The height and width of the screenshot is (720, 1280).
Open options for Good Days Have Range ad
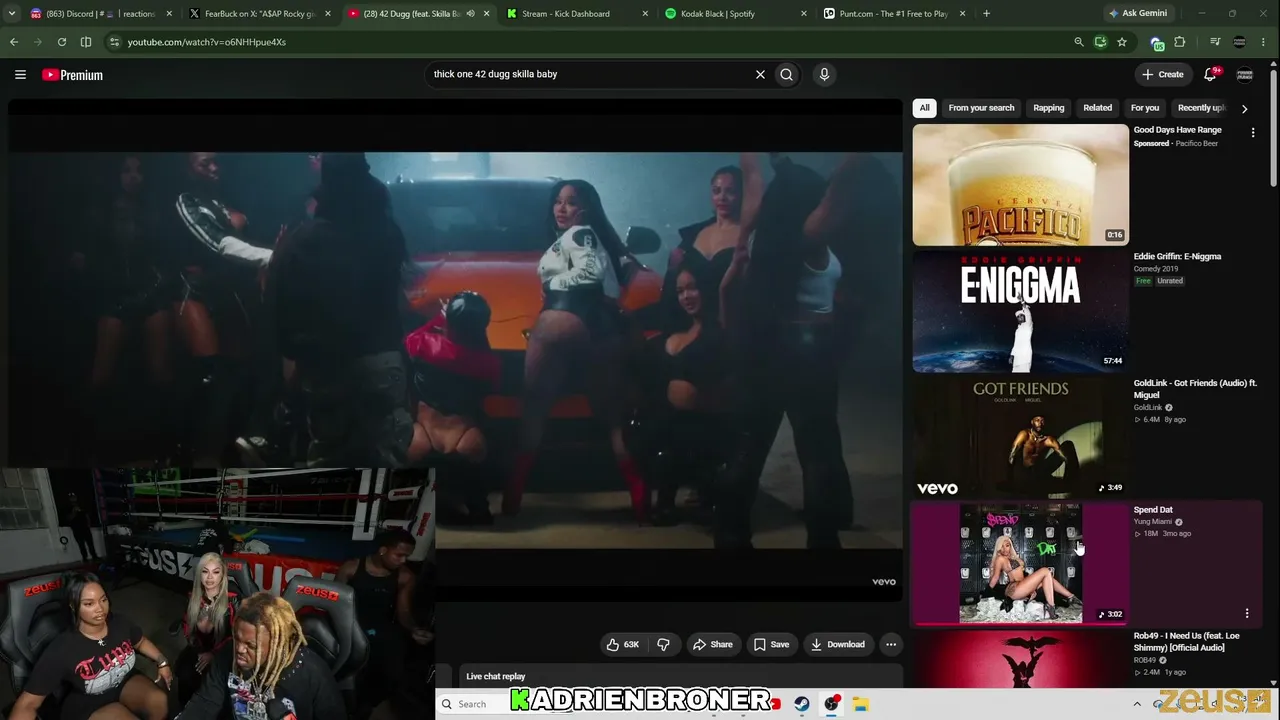1253,132
